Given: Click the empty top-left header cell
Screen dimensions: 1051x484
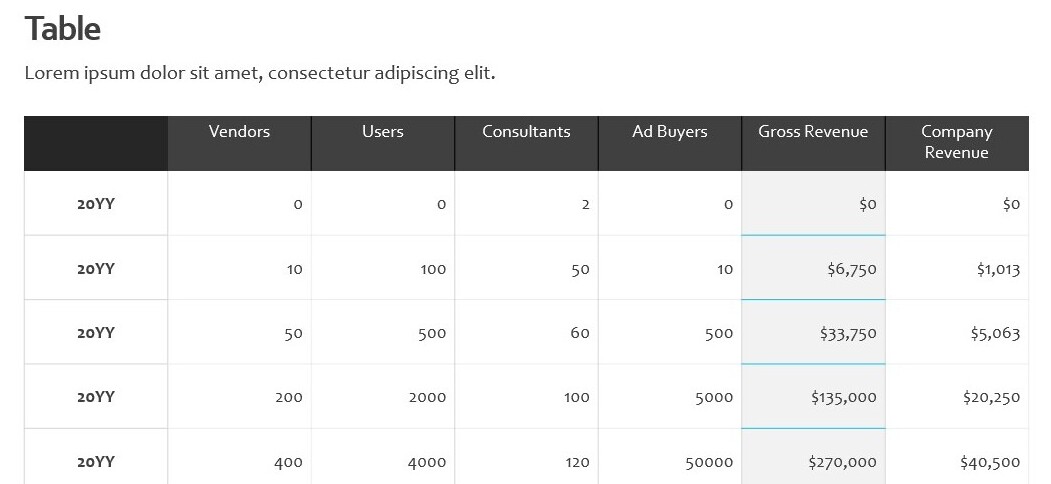Looking at the screenshot, I should [x=96, y=143].
